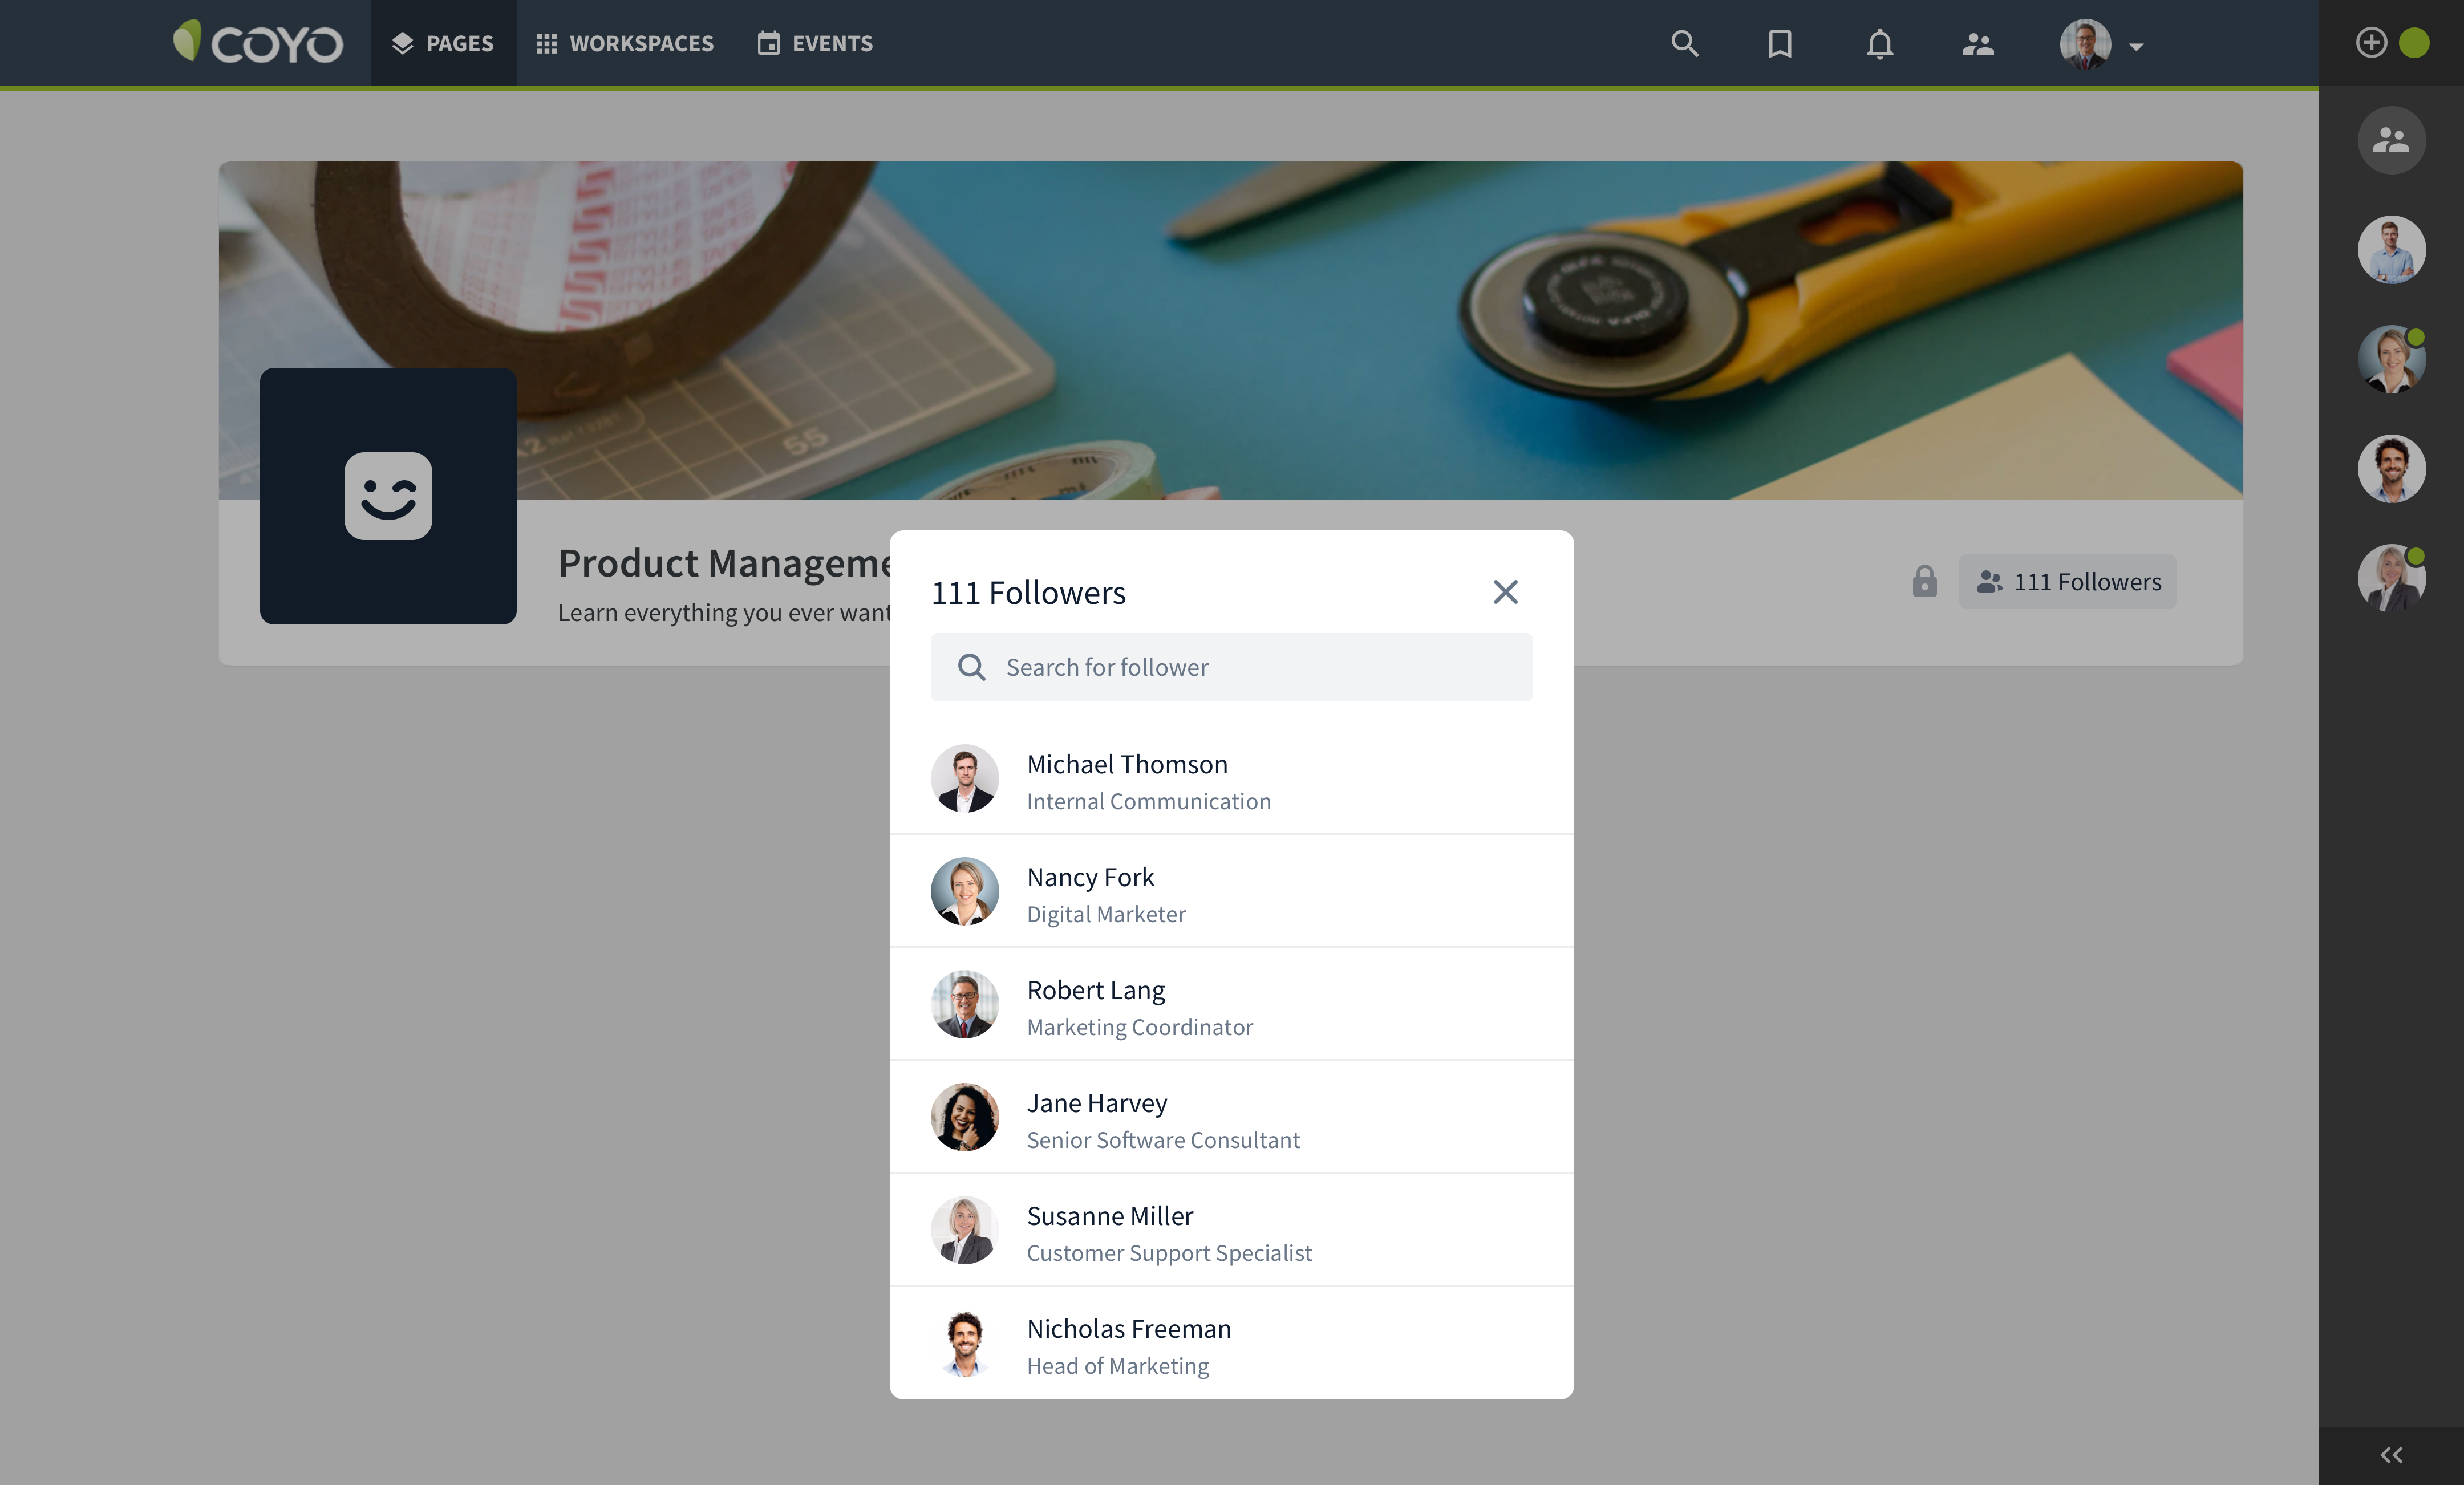Viewport: 2464px width, 1485px height.
Task: Select Jane Harvey in followers list
Action: pyautogui.click(x=1231, y=1118)
